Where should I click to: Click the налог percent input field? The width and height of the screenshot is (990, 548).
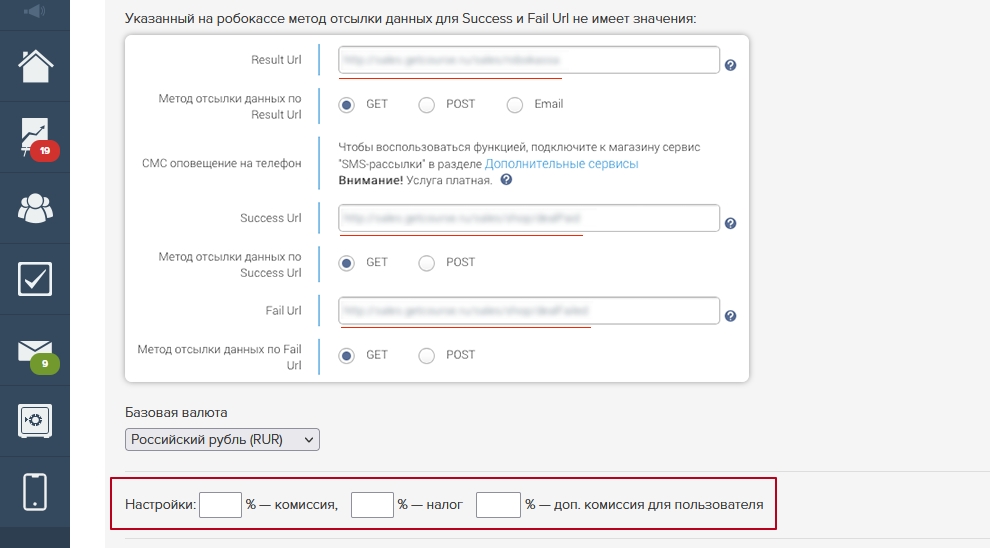[372, 505]
